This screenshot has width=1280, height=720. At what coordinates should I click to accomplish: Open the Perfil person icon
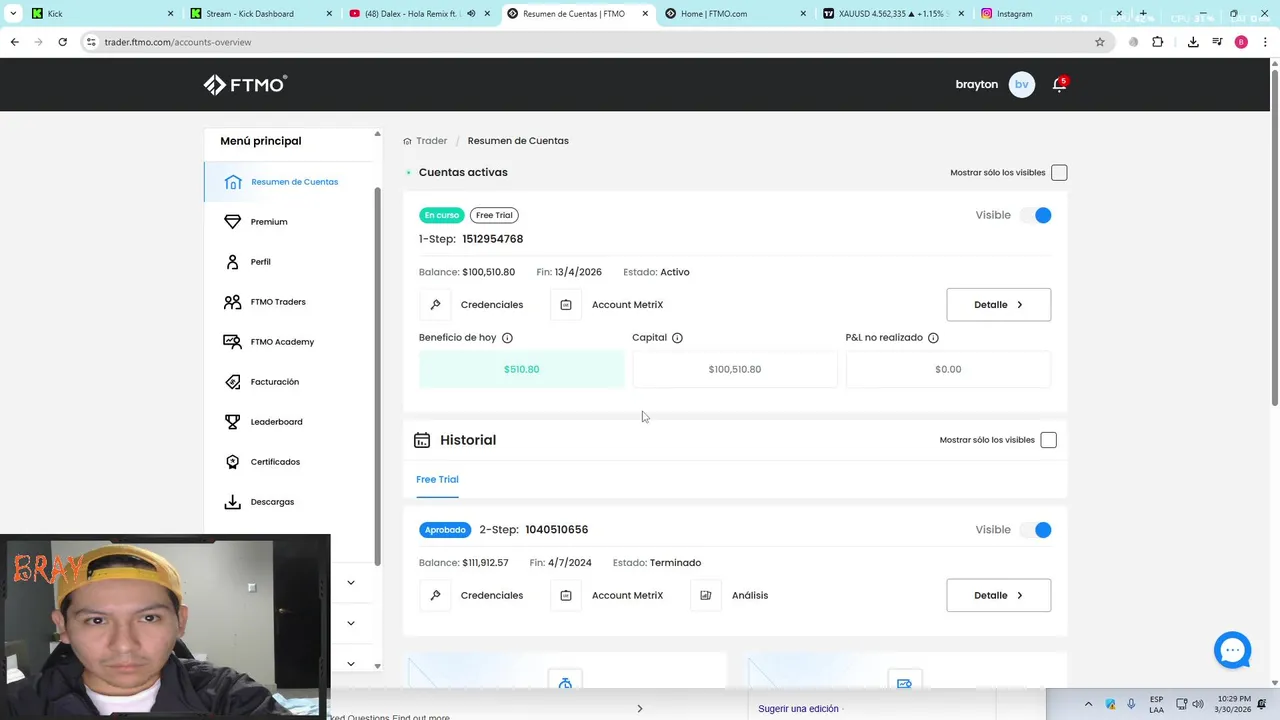tap(233, 262)
